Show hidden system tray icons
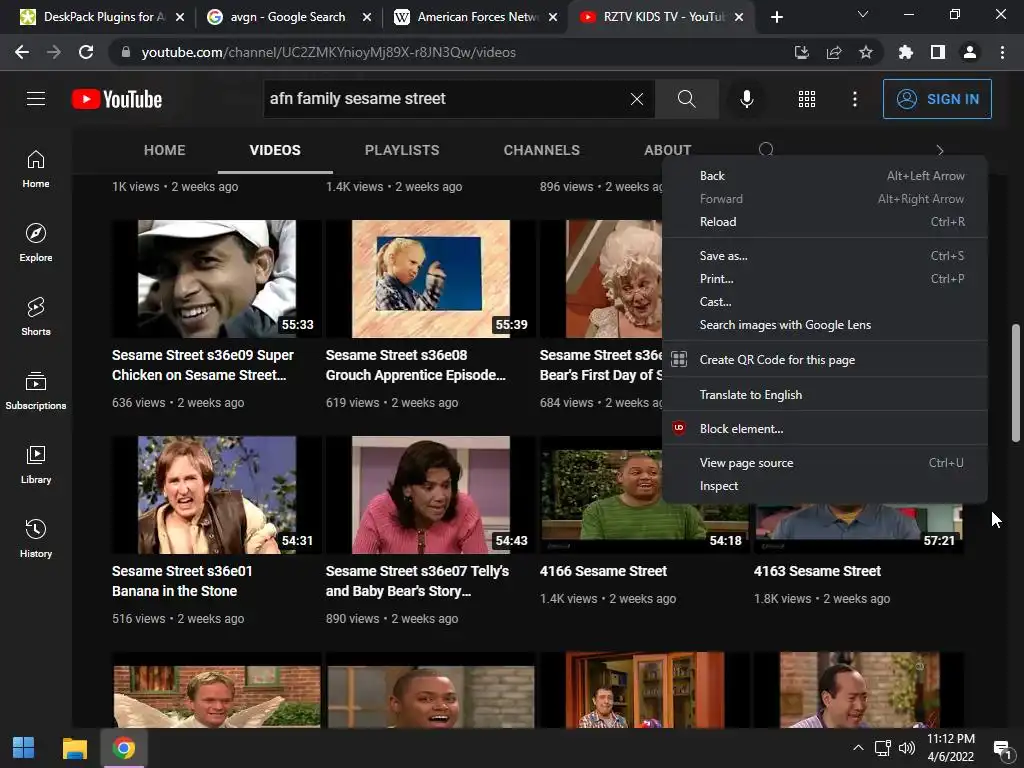 coord(859,748)
